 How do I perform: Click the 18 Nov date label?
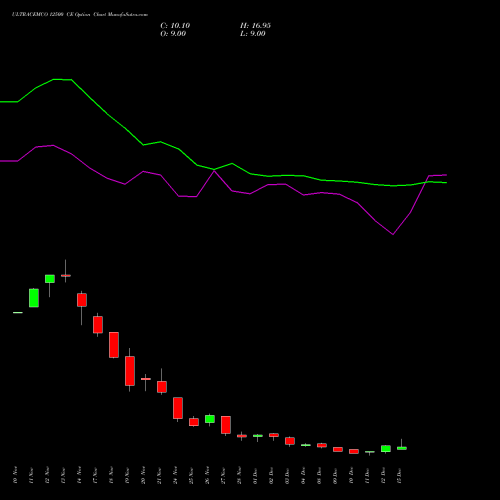click(111, 475)
